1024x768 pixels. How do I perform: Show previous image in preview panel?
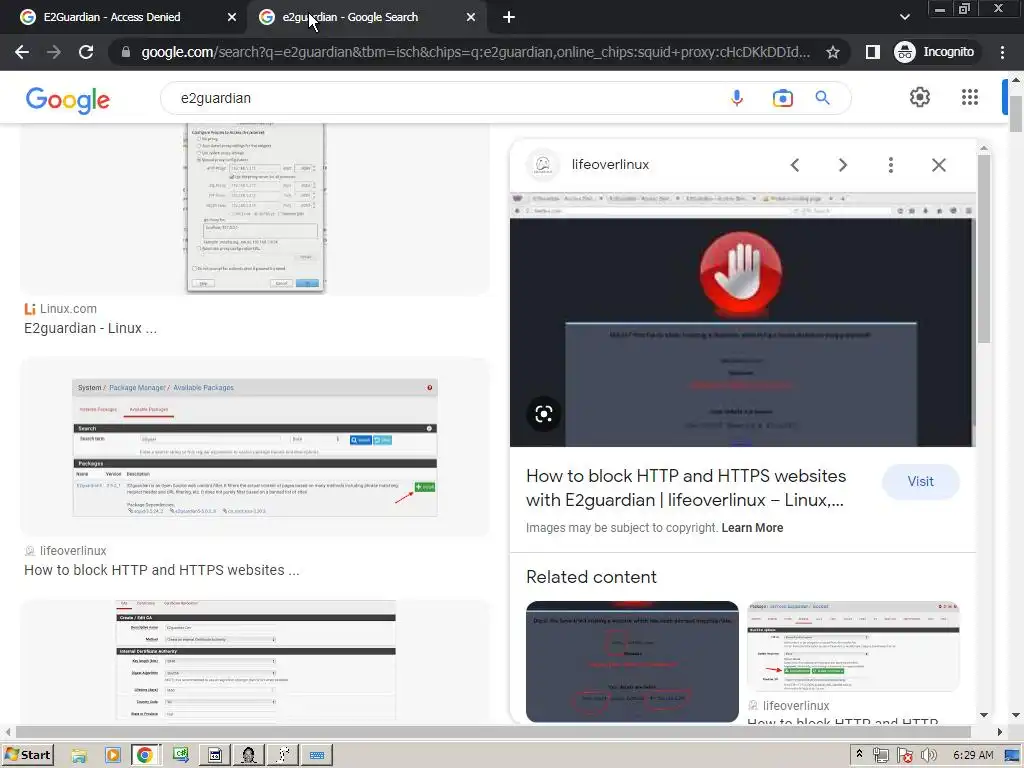[x=795, y=165]
